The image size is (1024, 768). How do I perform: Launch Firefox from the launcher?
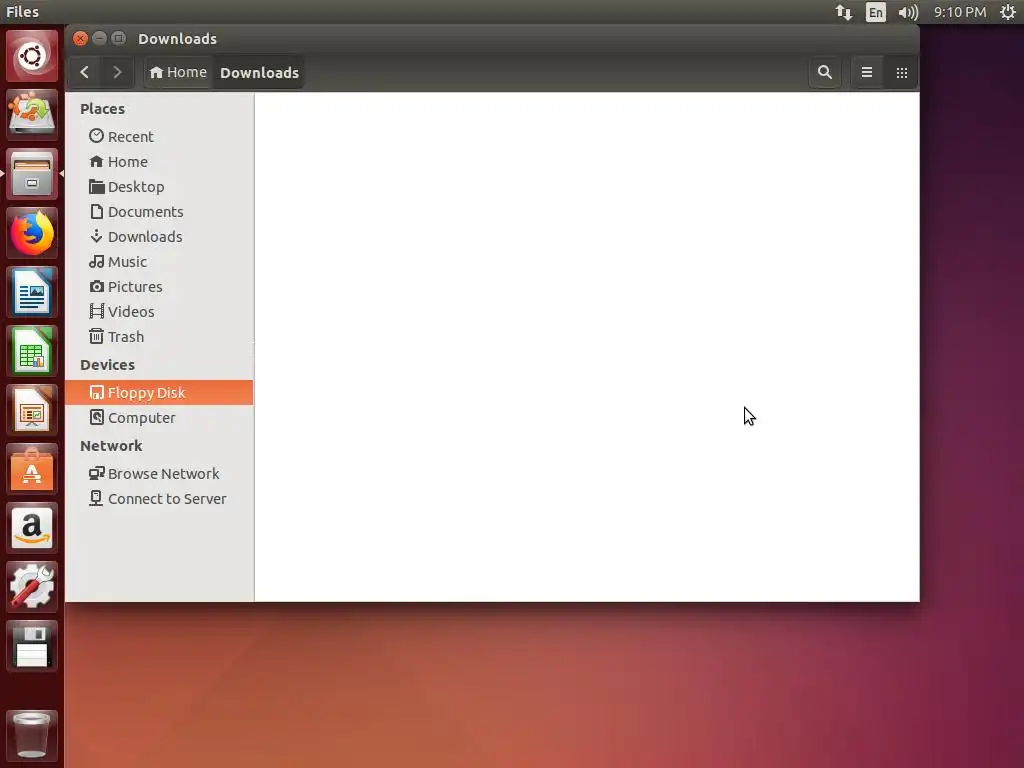[x=32, y=233]
